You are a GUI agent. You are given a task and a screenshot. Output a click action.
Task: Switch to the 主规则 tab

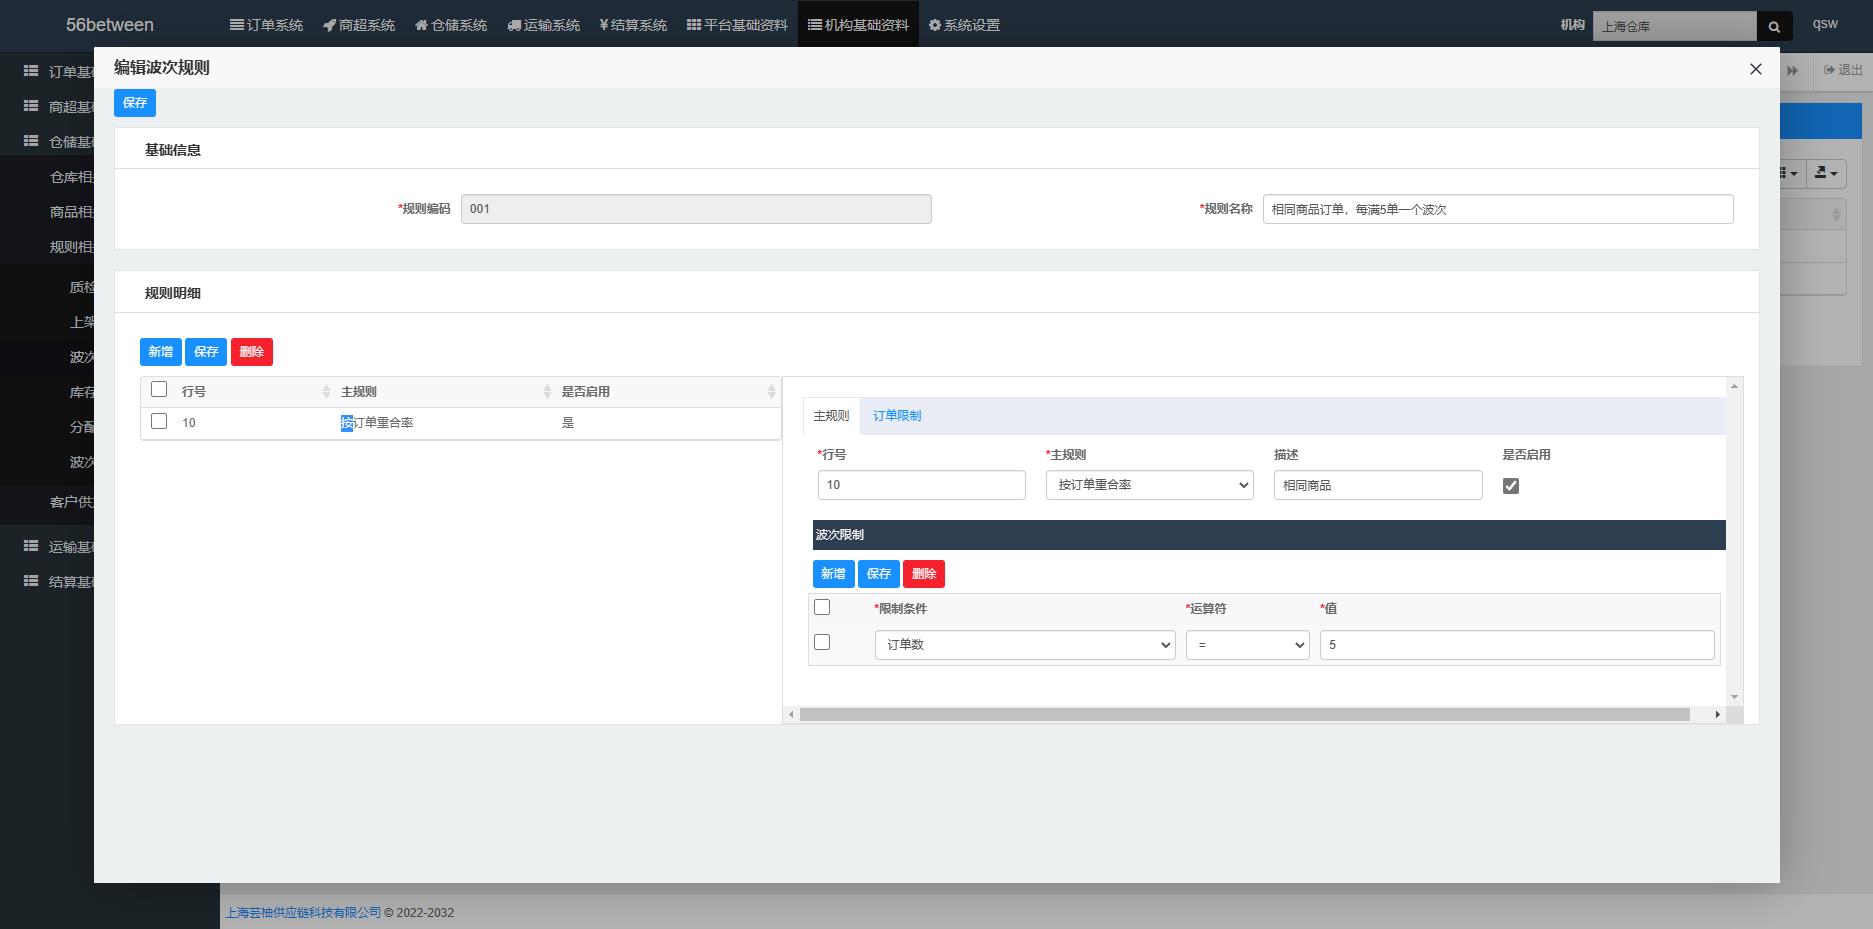click(831, 416)
